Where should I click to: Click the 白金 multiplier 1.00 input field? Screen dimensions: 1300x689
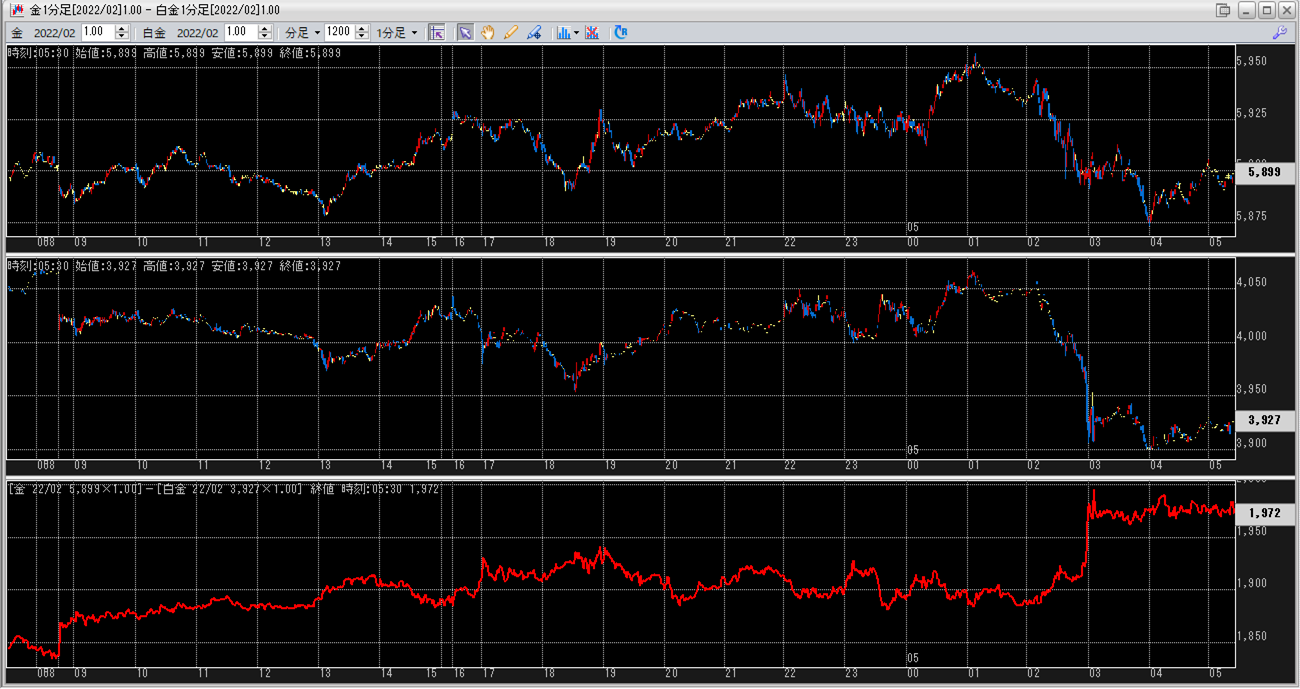point(241,32)
